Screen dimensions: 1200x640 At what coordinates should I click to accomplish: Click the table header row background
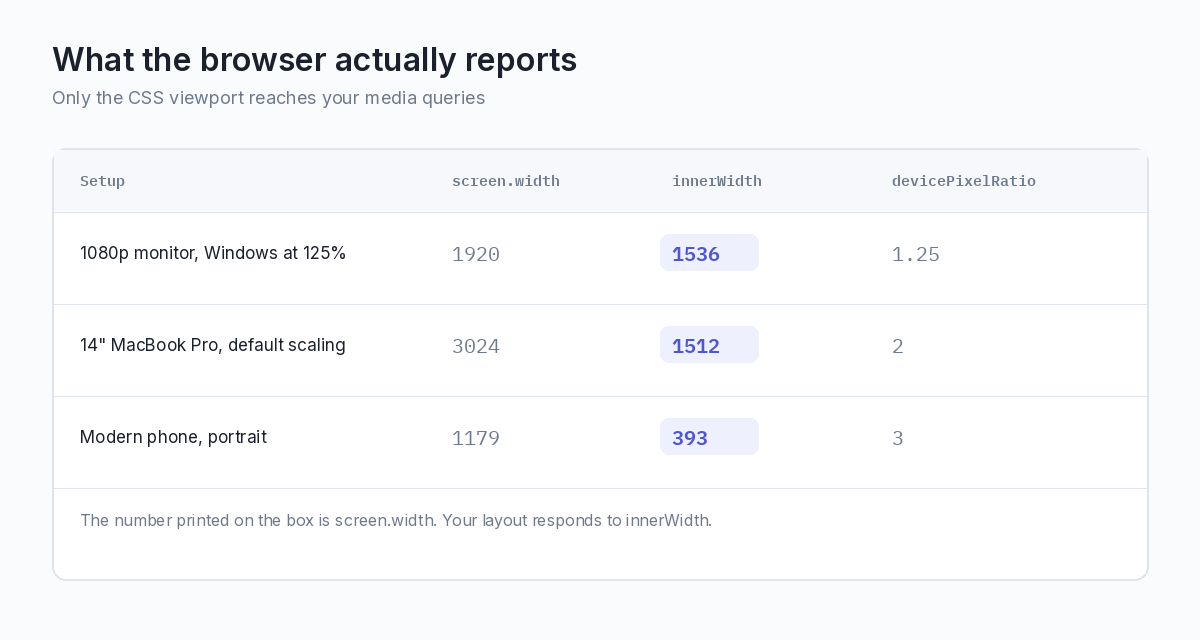click(600, 181)
